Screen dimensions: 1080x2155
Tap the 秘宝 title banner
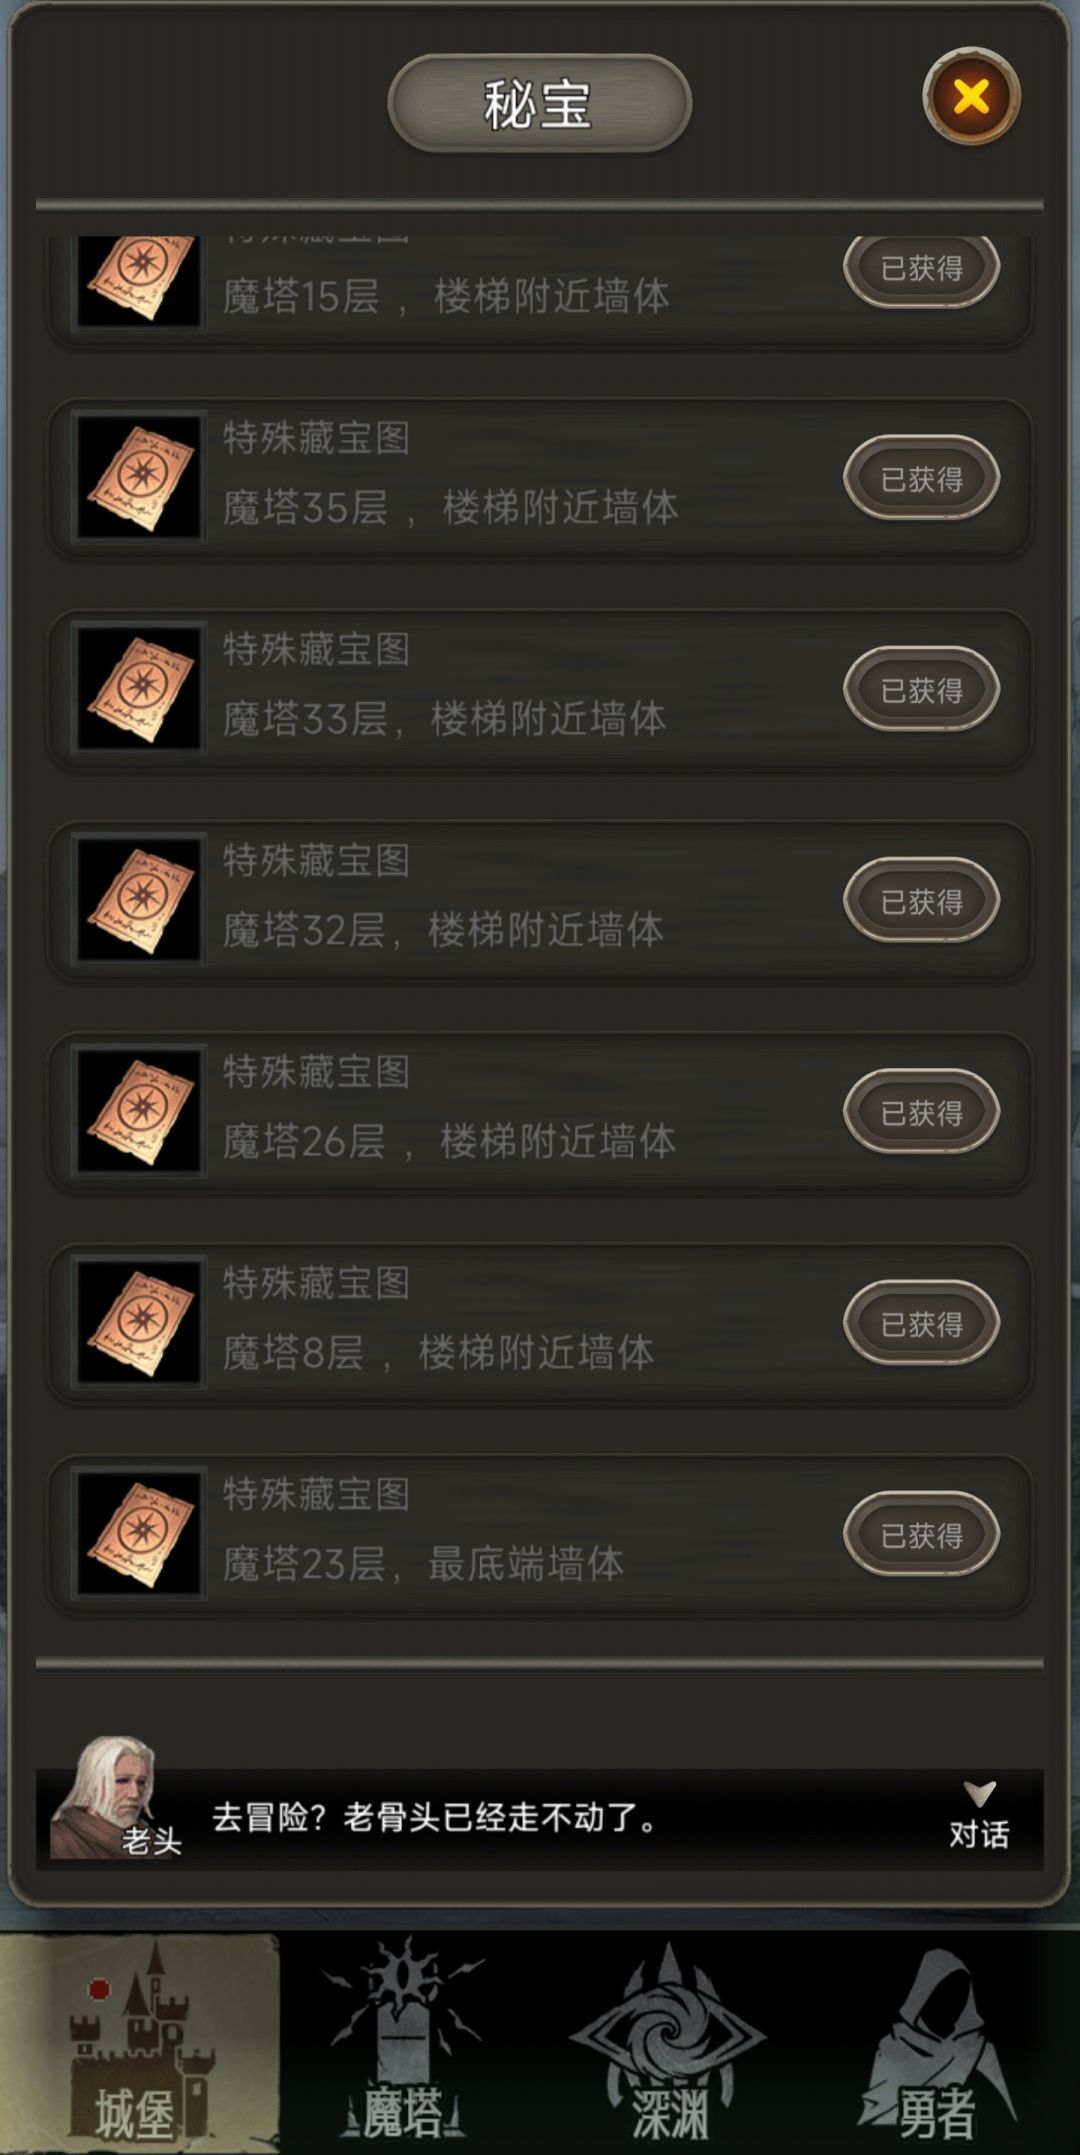pos(539,104)
